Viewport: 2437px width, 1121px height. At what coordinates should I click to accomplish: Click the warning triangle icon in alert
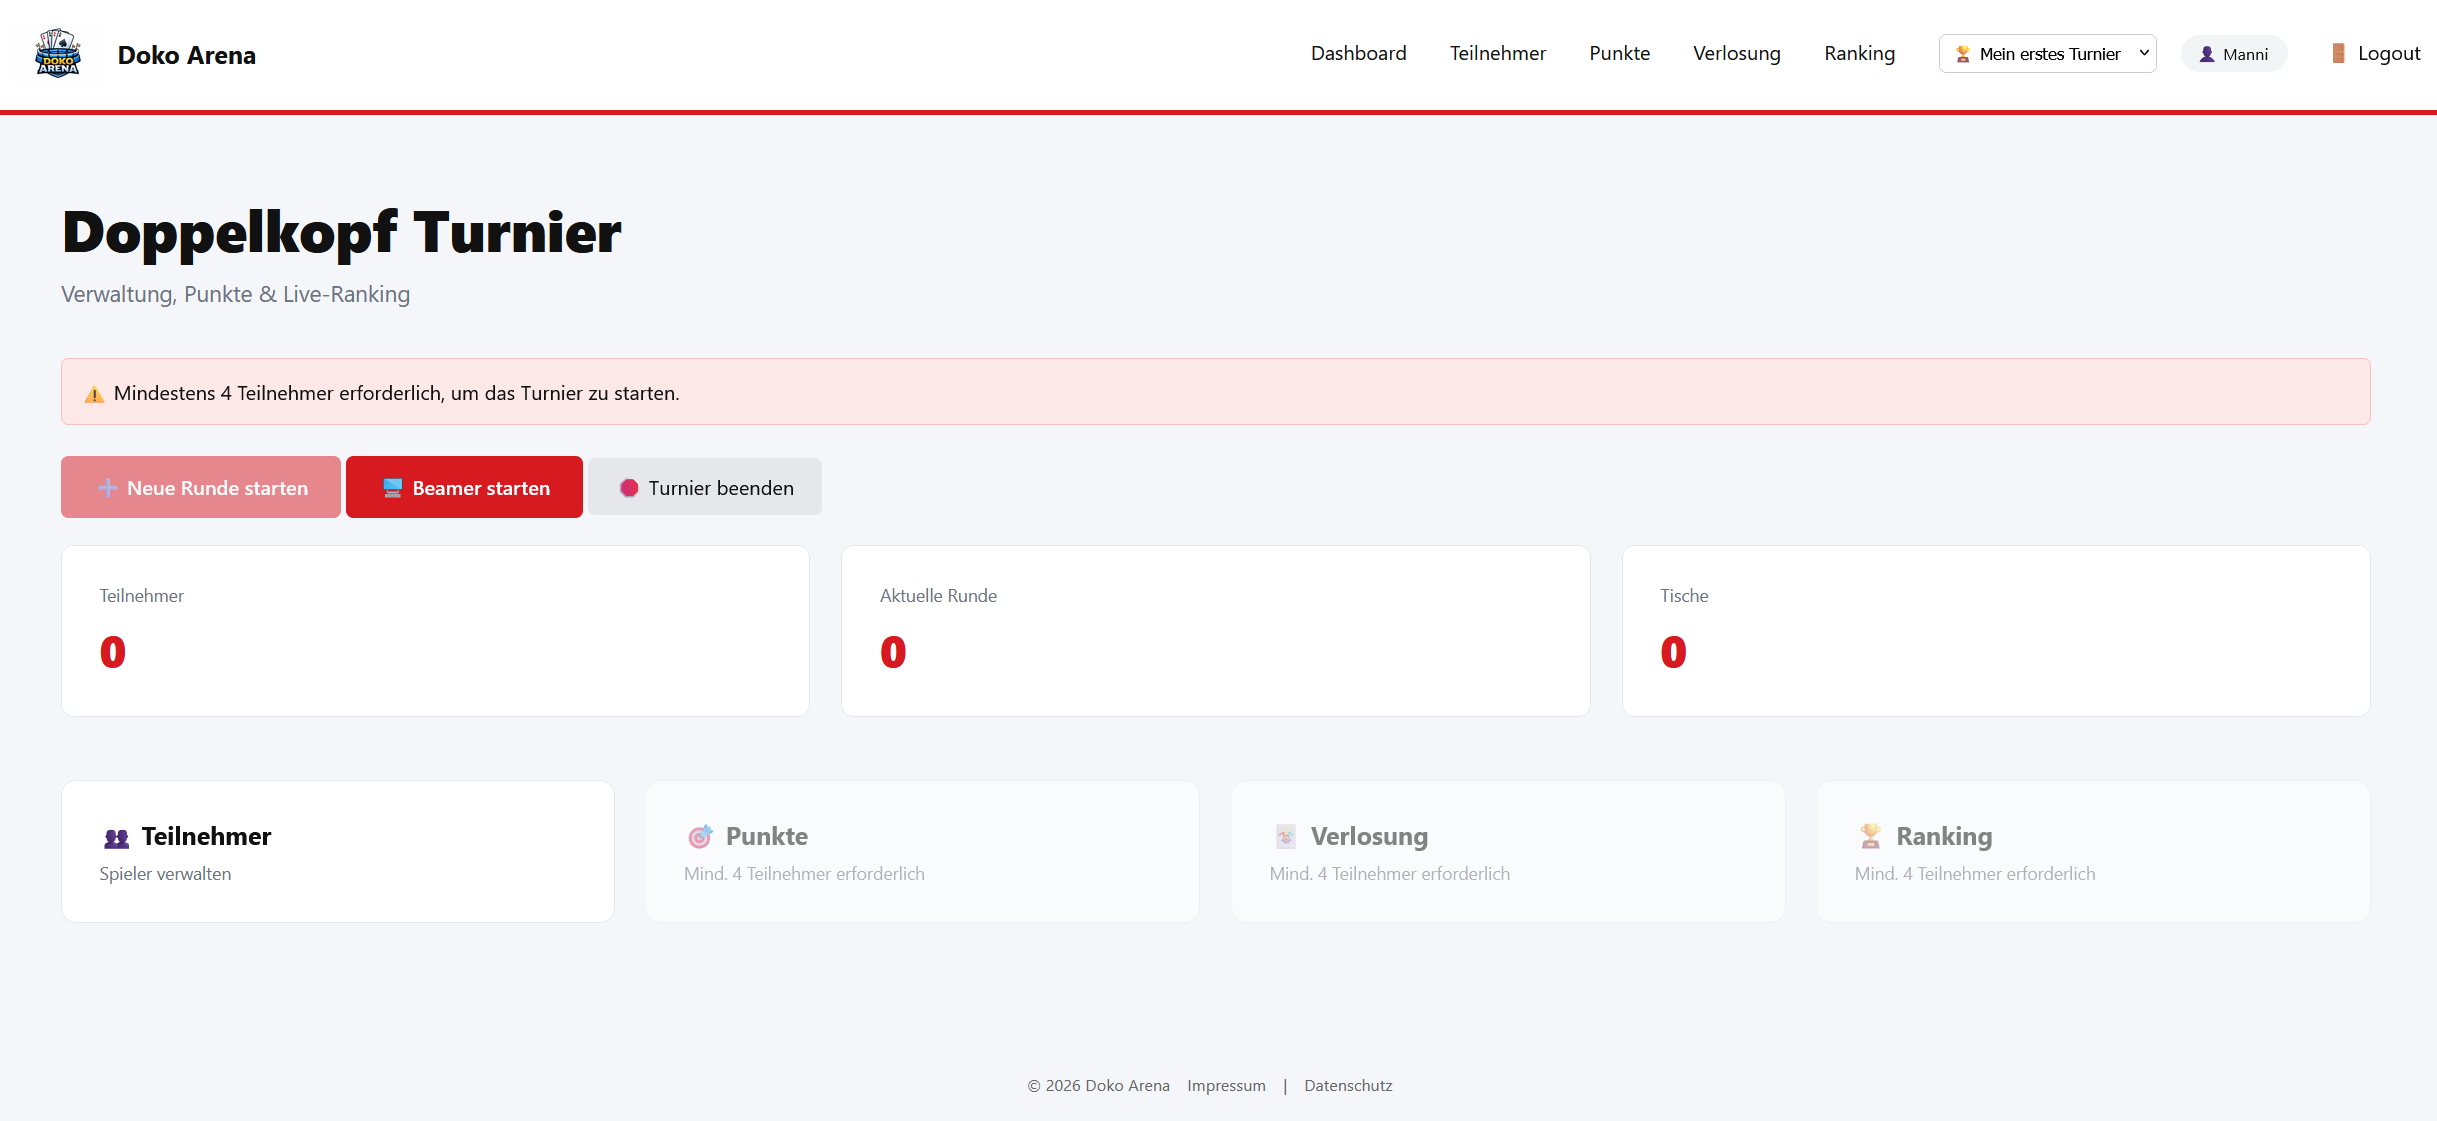click(94, 394)
